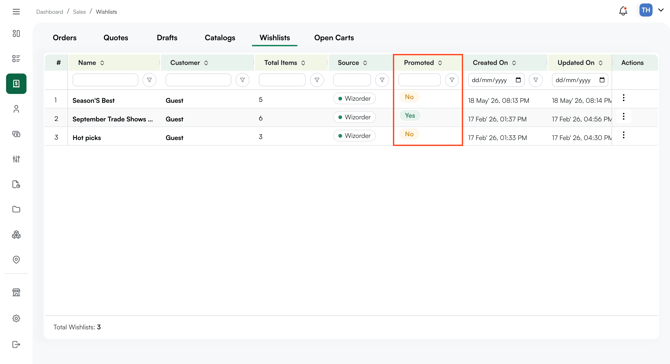Image resolution: width=670 pixels, height=364 pixels.
Task: Open the list-view sidebar icon
Action: click(16, 59)
